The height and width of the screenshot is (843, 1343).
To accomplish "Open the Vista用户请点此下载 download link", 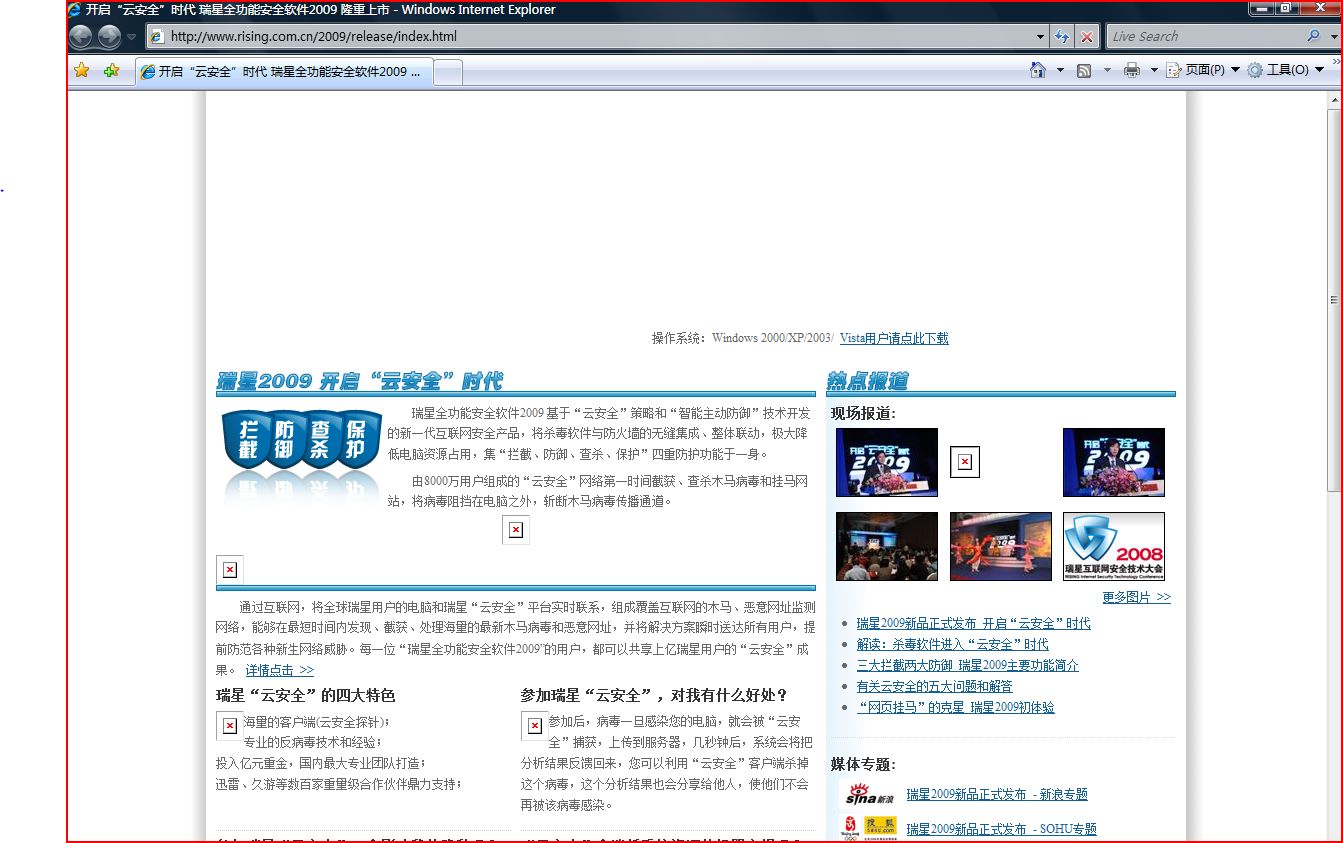I will pos(894,338).
